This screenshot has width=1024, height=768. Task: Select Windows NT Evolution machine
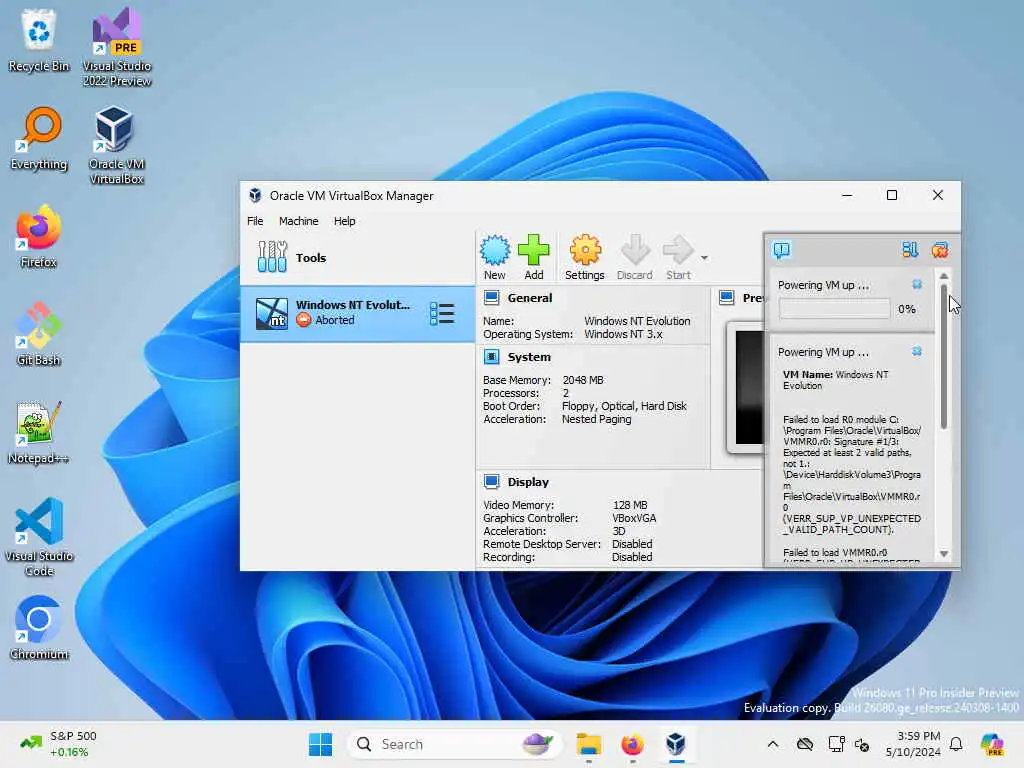pos(357,313)
